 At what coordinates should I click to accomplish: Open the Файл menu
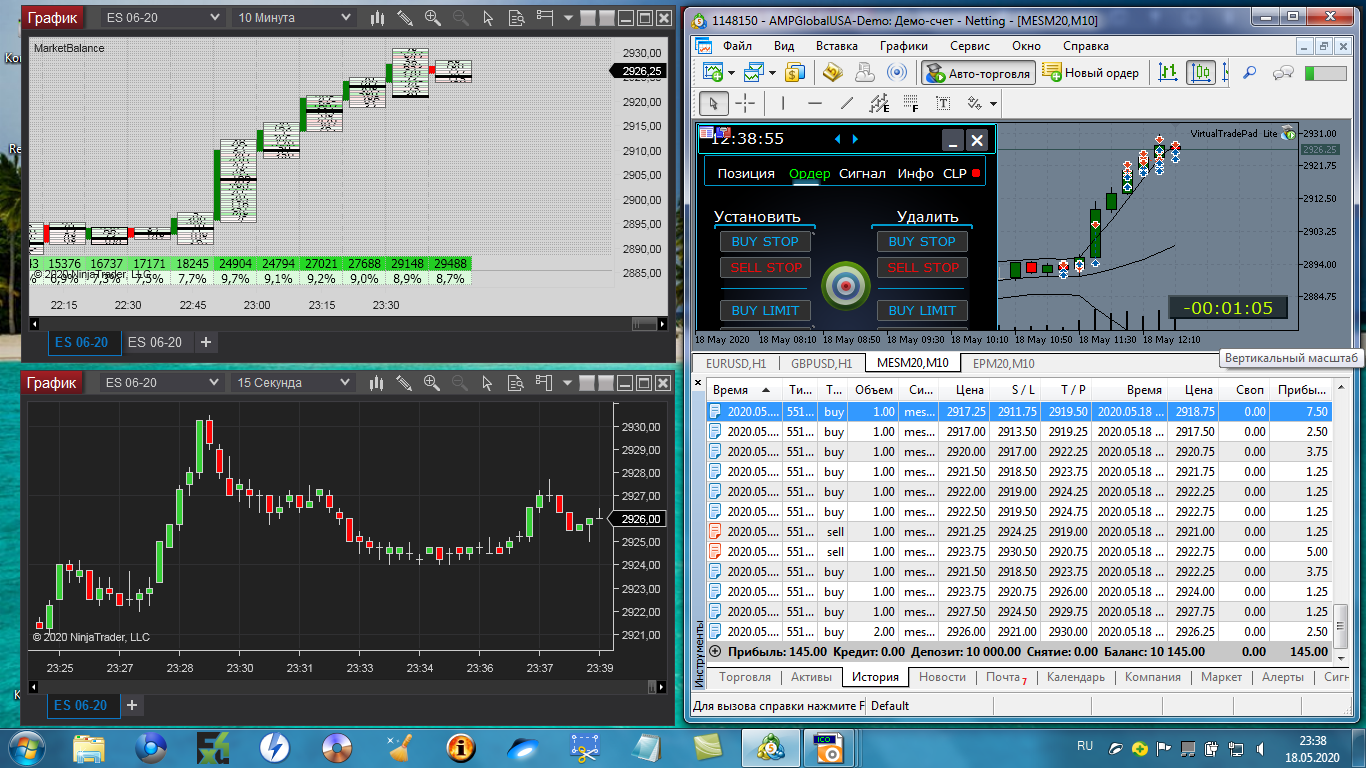pos(738,46)
